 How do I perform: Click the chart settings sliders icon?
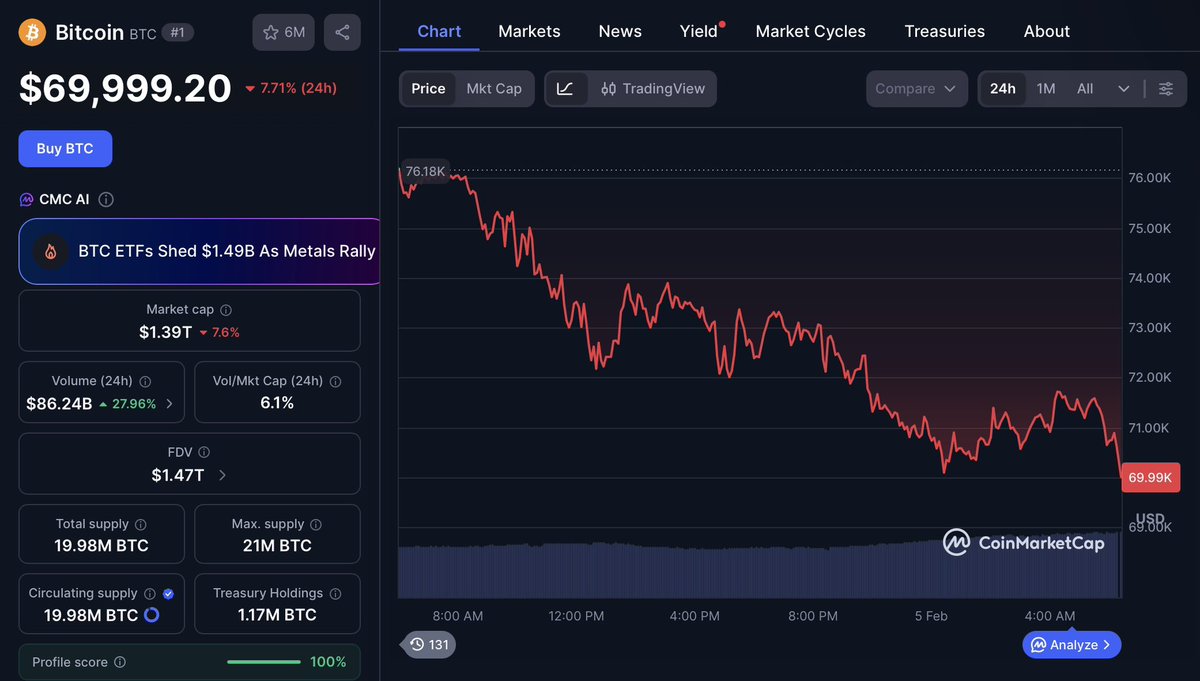1166,88
